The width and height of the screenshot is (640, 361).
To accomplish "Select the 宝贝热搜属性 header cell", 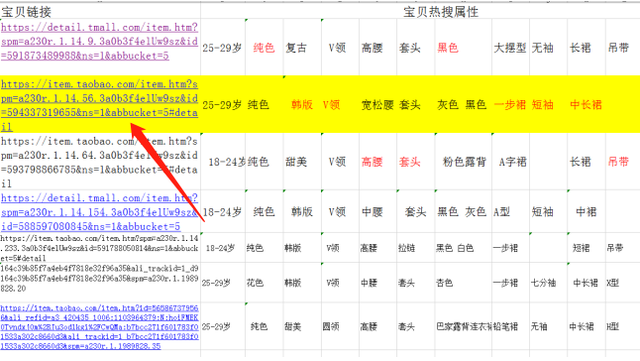I will (440, 12).
